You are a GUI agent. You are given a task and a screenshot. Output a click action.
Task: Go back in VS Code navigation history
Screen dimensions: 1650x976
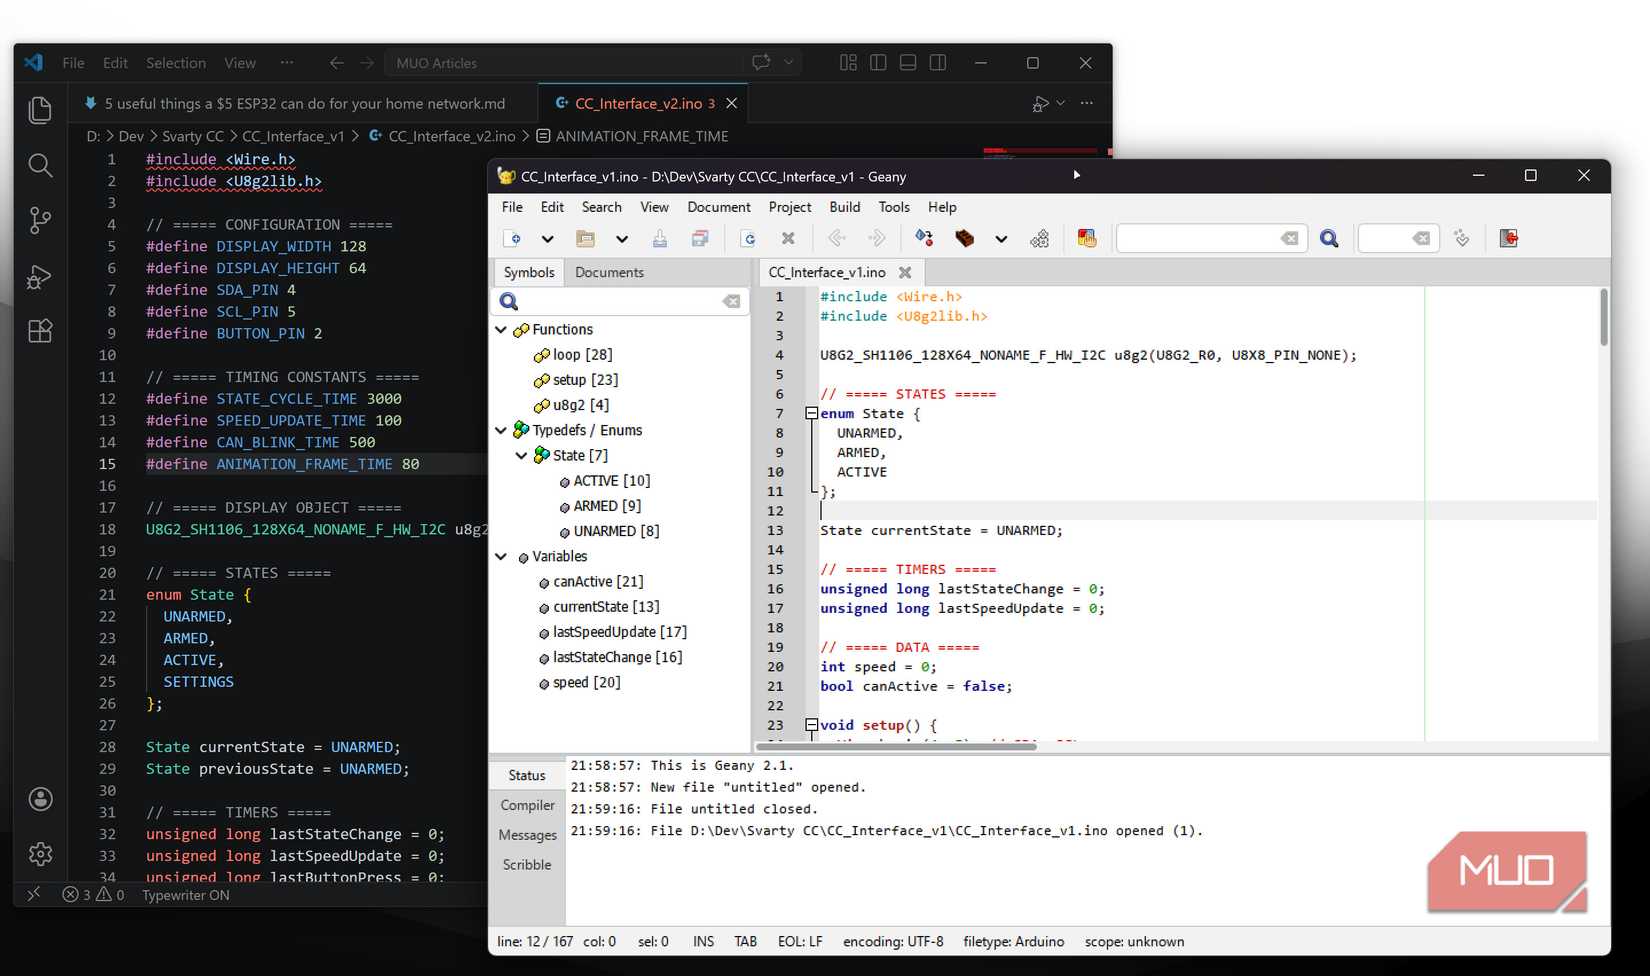336,63
